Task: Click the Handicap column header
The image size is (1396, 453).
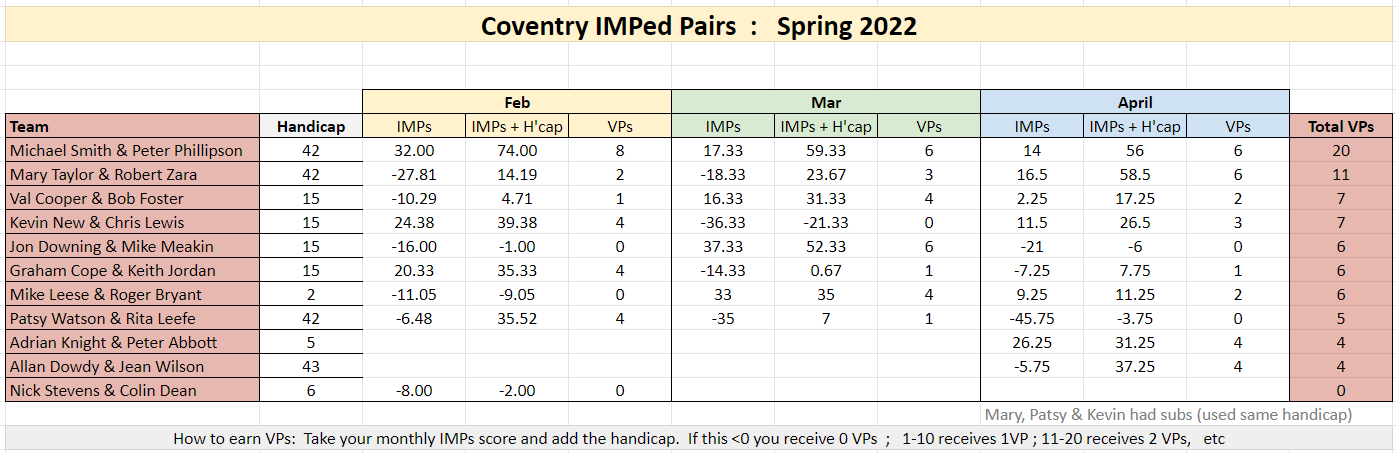Action: 310,127
